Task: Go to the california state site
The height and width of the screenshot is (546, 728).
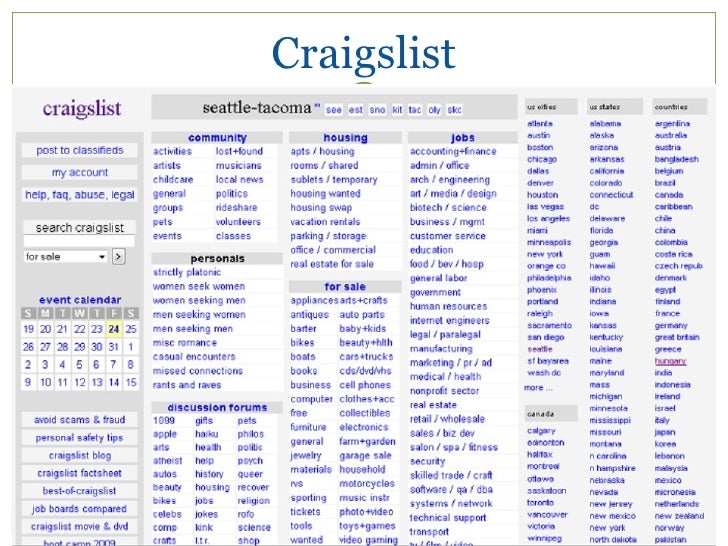Action: click(607, 171)
